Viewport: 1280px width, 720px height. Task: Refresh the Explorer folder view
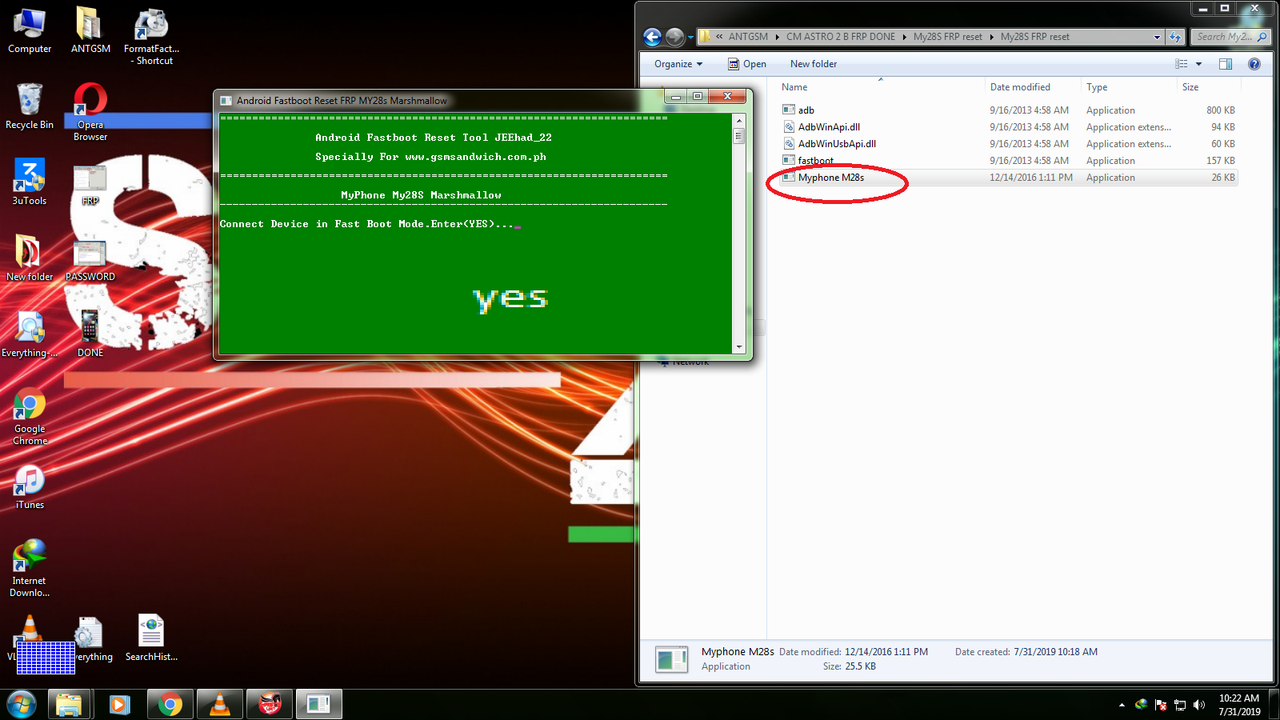coord(1176,37)
